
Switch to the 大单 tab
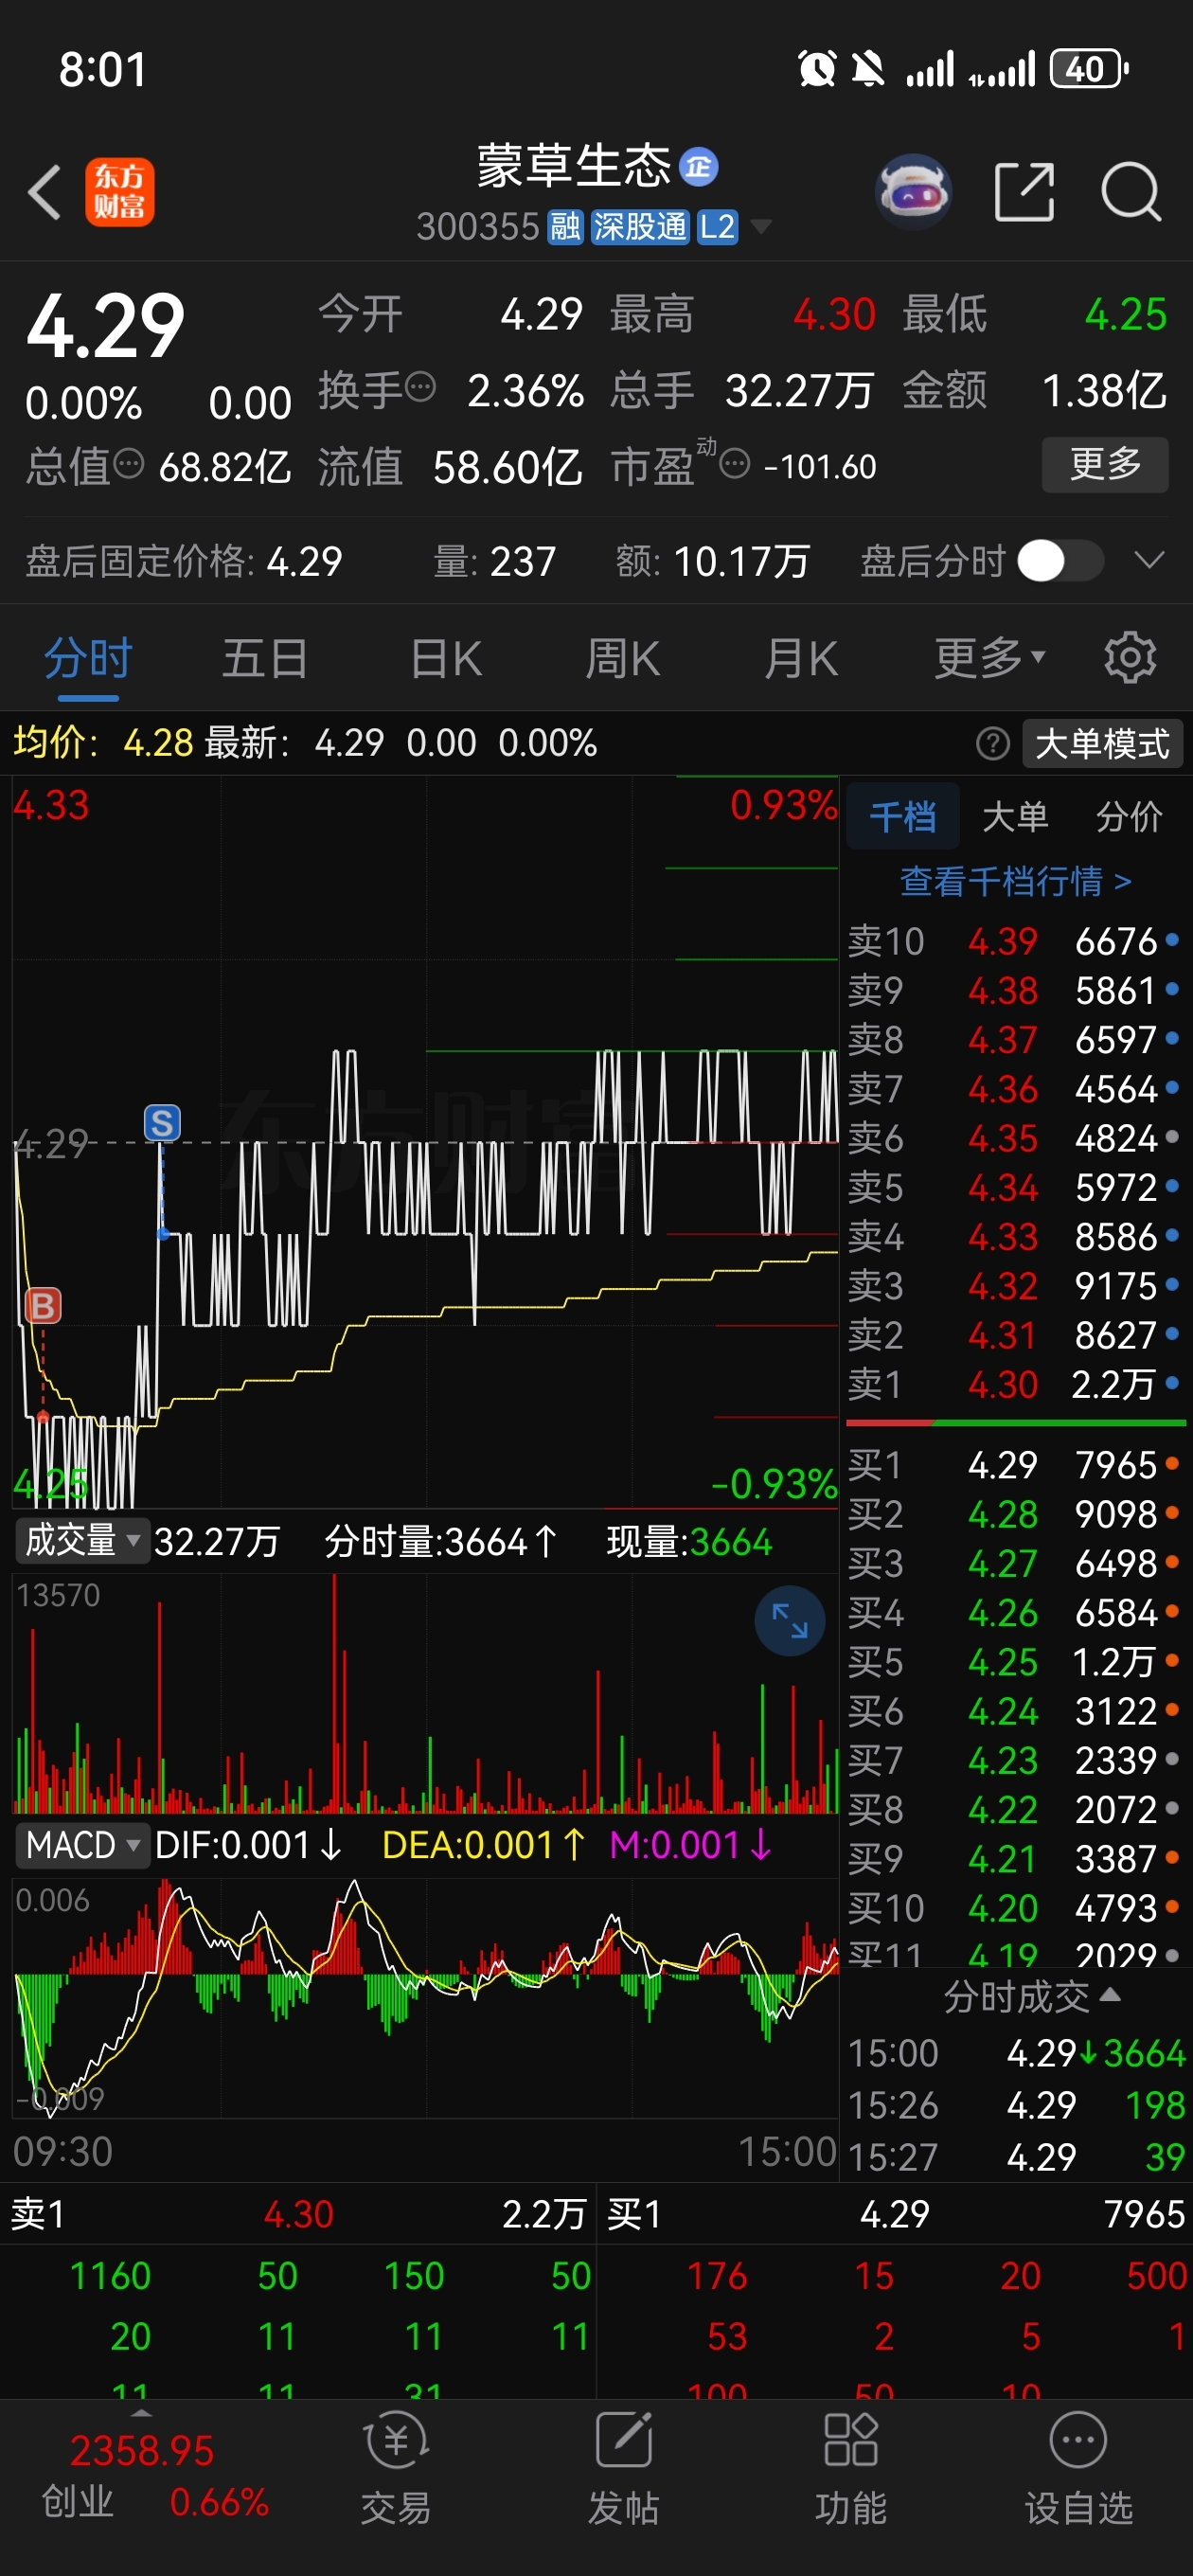(1015, 817)
